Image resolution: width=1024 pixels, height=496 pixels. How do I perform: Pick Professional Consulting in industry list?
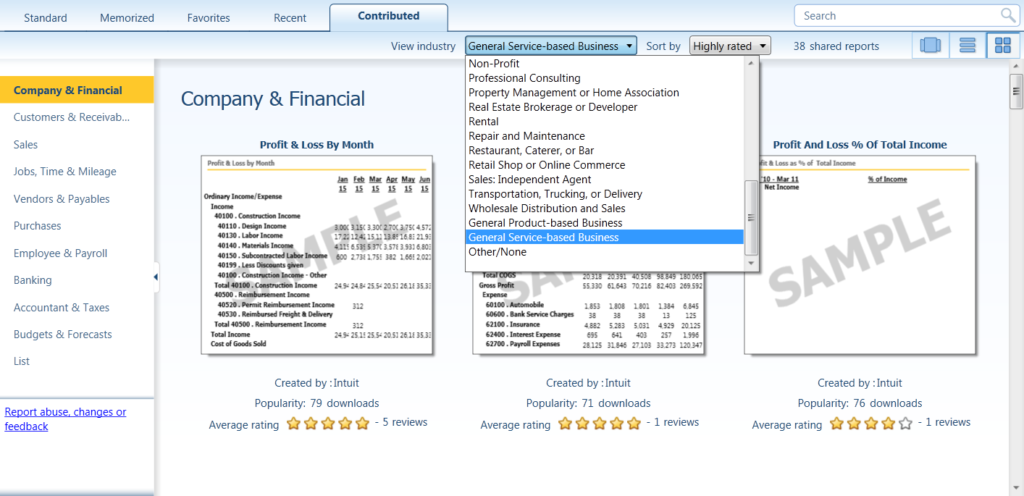[524, 78]
